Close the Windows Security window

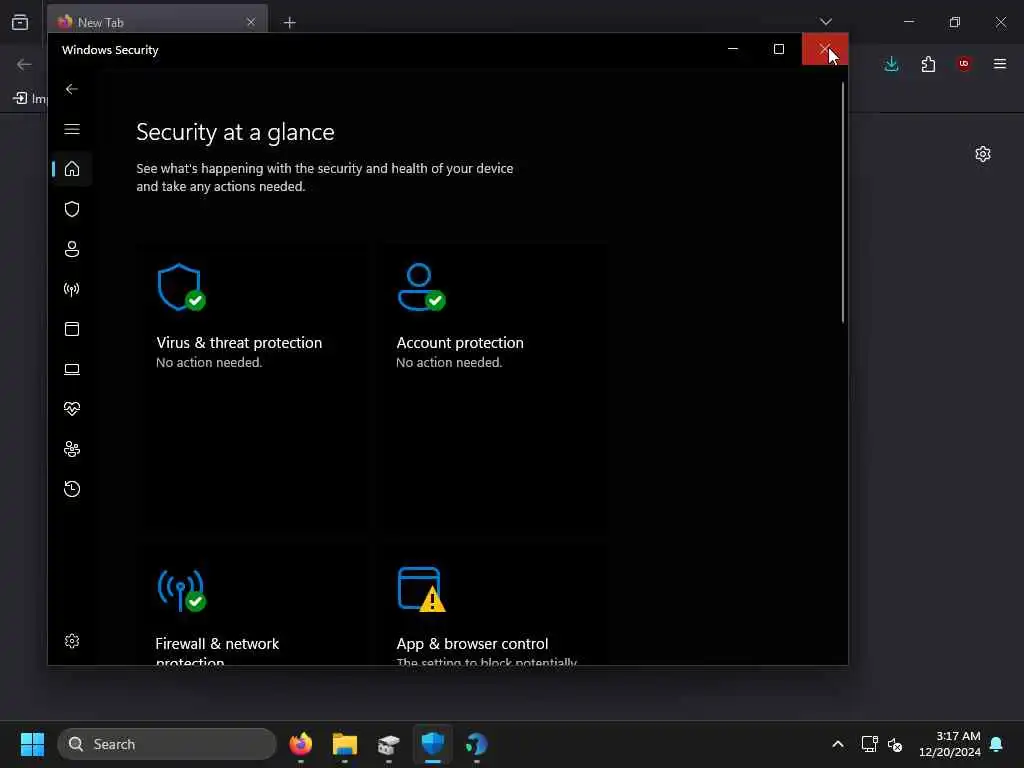825,49
